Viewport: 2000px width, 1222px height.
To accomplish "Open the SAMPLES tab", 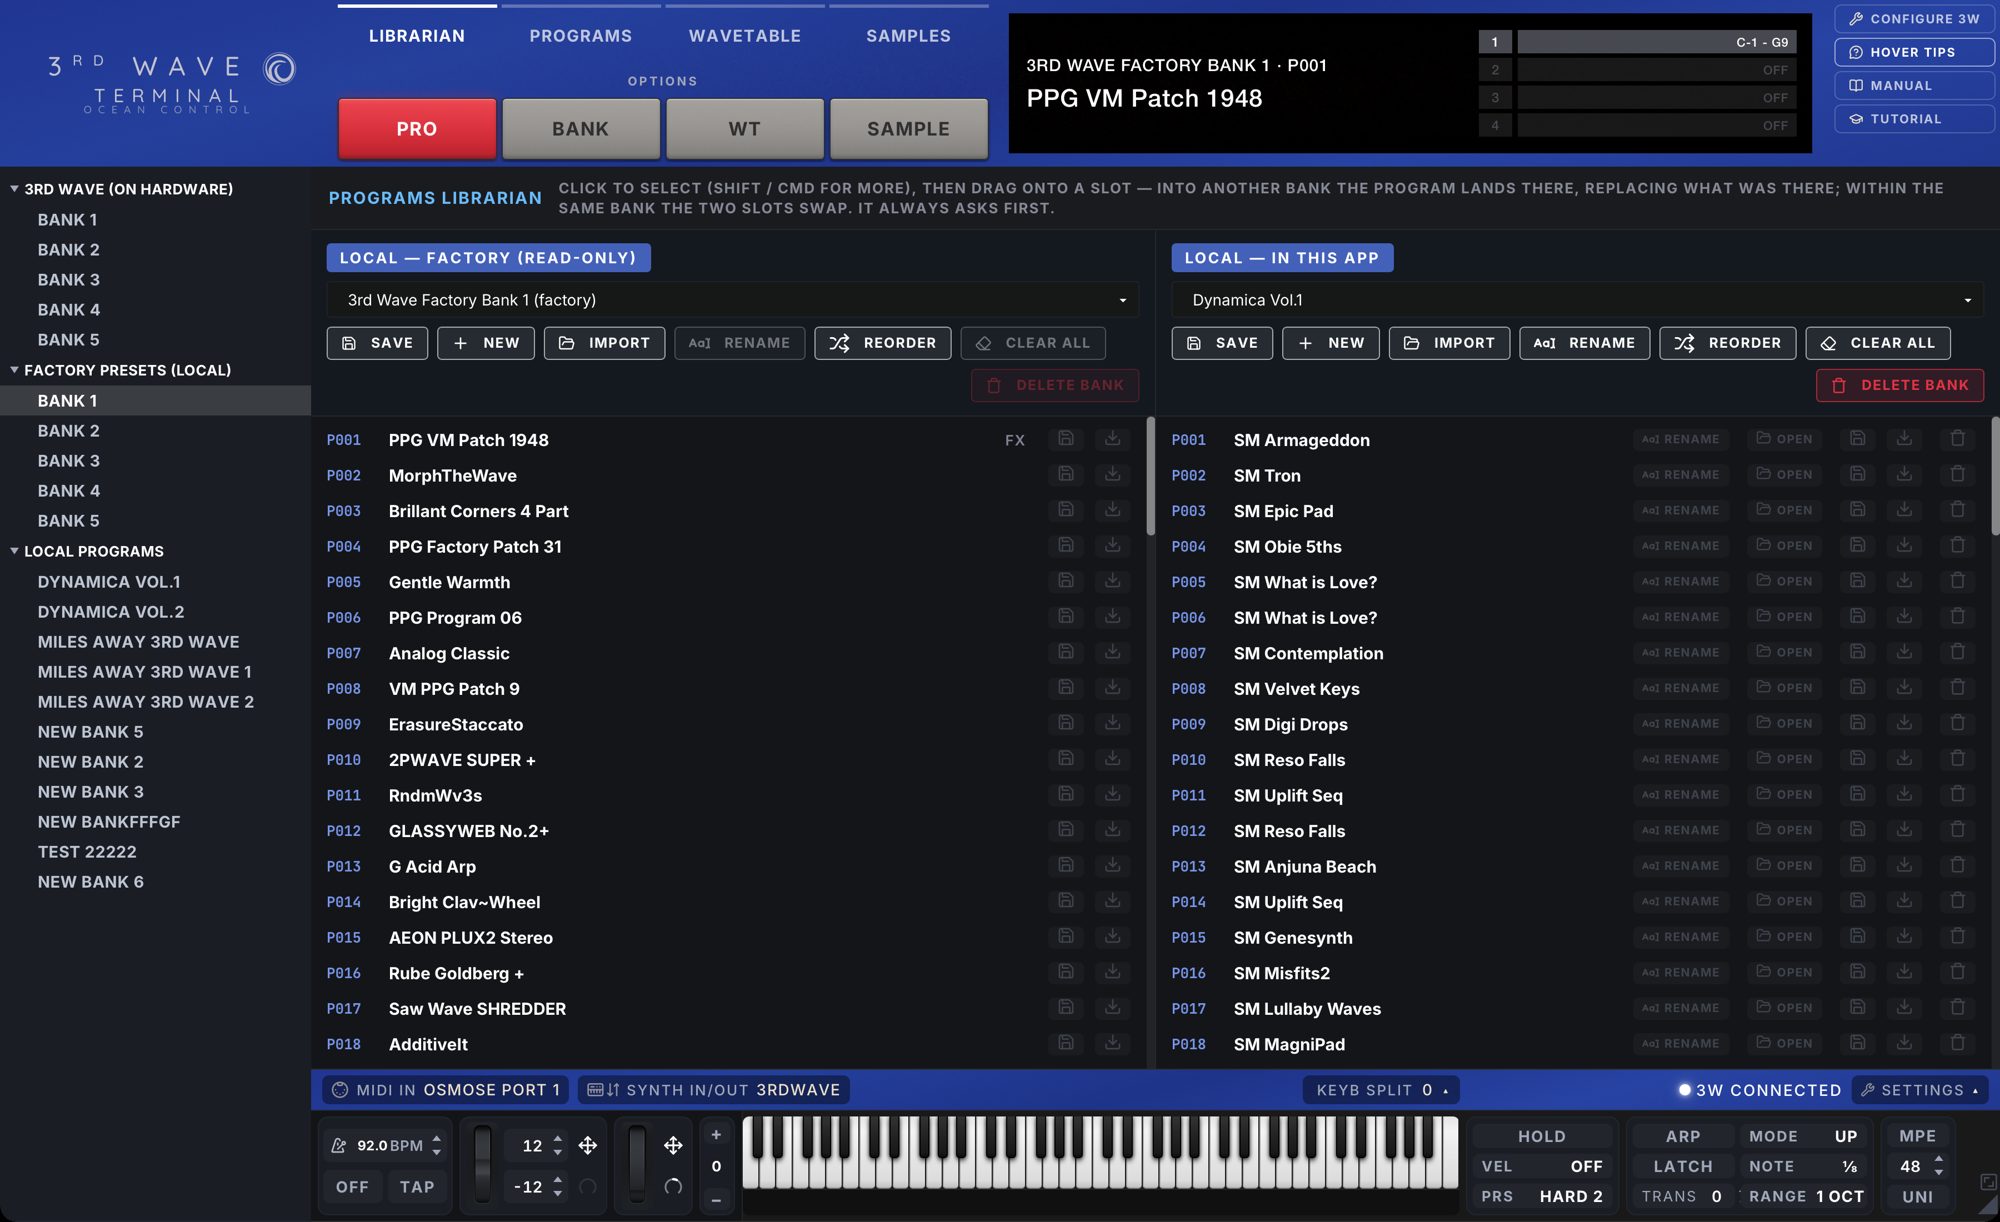I will coord(909,36).
